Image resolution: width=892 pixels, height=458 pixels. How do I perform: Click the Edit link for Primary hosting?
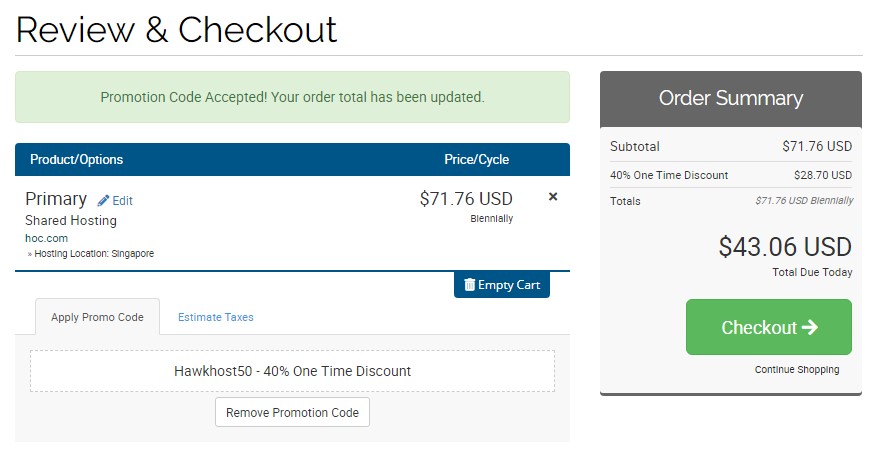pos(122,201)
